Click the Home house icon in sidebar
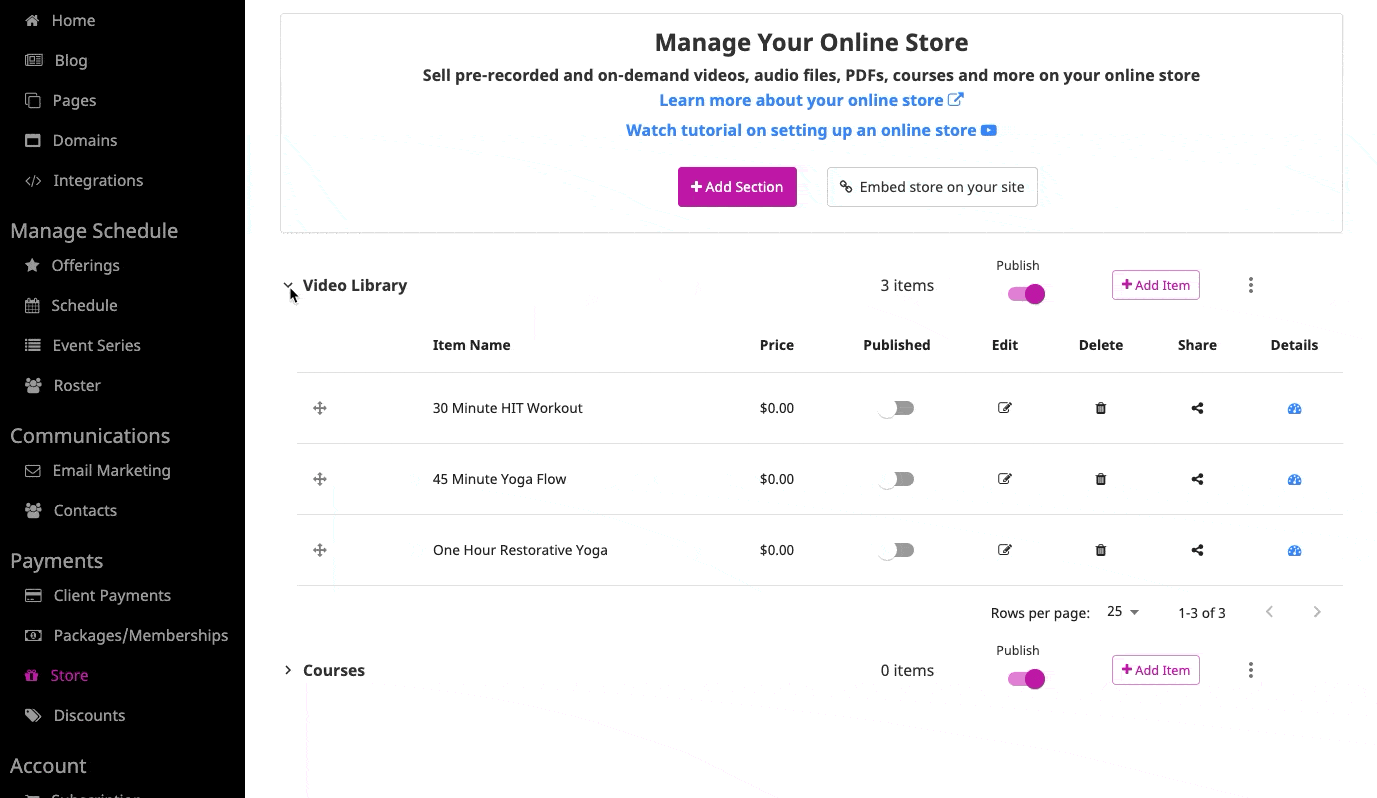This screenshot has height=798, width=1377. tap(33, 20)
